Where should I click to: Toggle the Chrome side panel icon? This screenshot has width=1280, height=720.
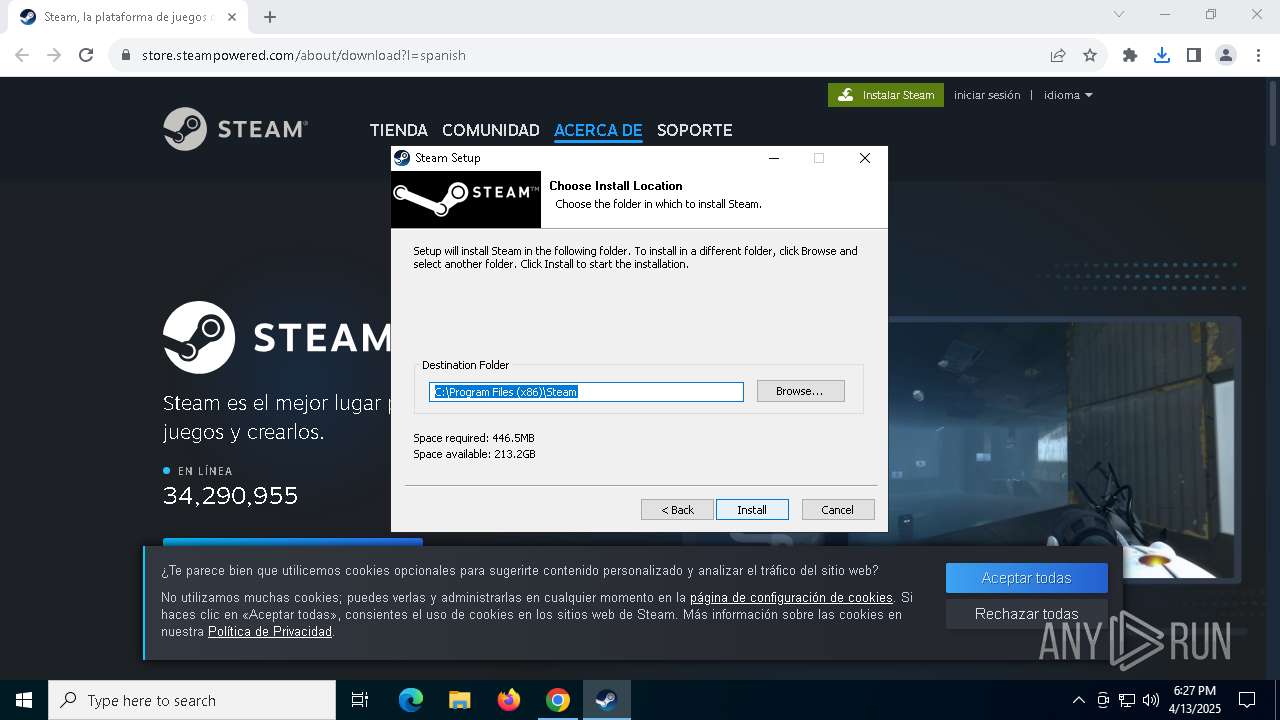[1194, 55]
